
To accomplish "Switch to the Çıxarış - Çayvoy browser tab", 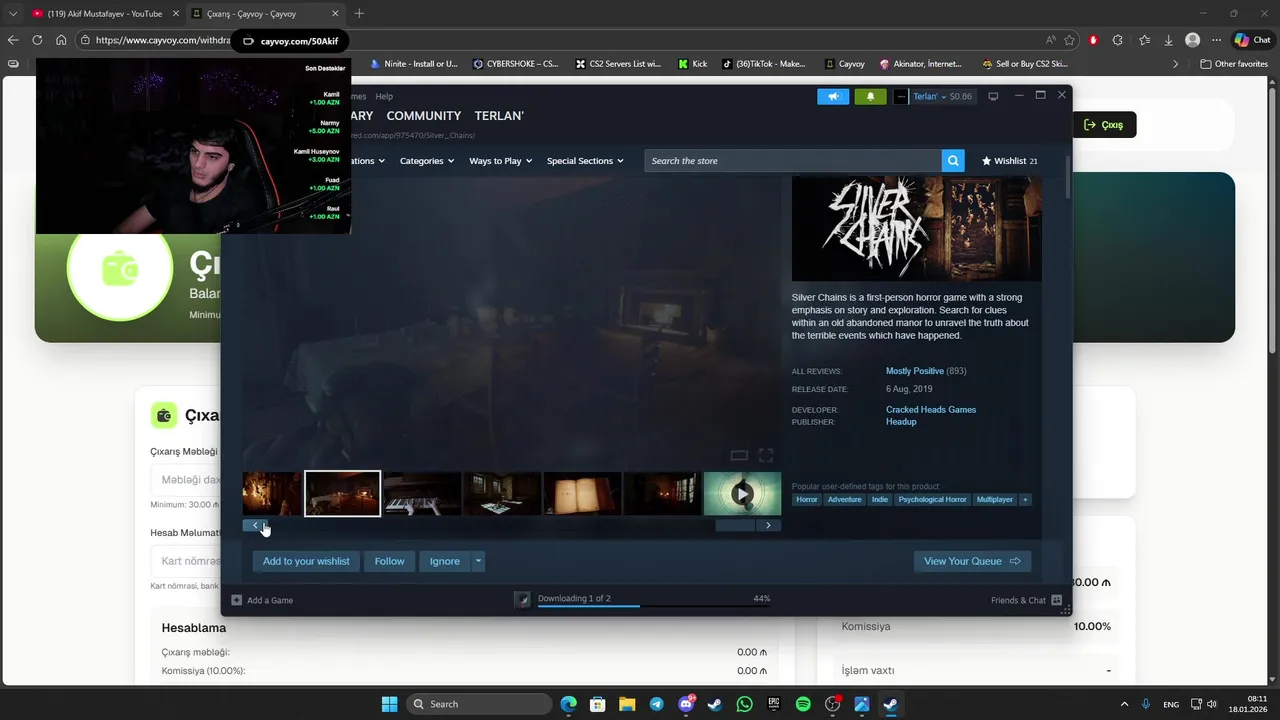I will coord(264,13).
